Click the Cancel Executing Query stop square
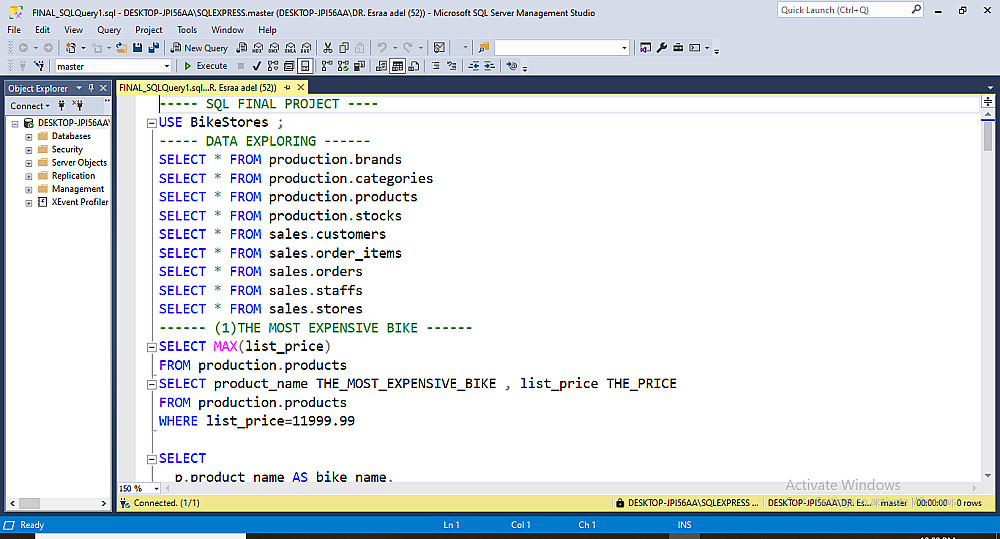The width and height of the screenshot is (1000, 539). tap(240, 66)
